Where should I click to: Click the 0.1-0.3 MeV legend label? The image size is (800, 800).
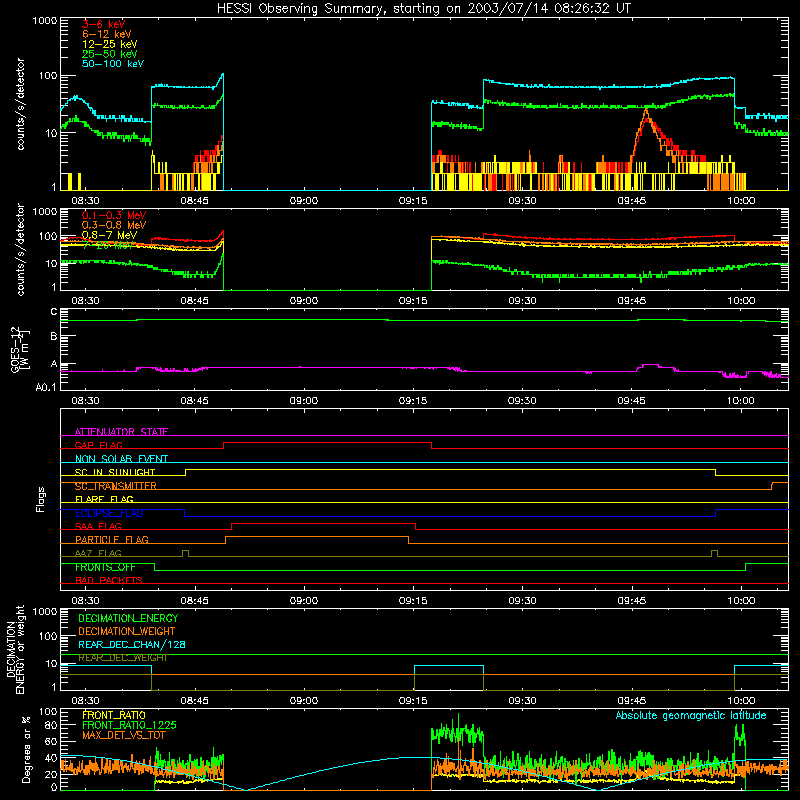click(x=114, y=215)
